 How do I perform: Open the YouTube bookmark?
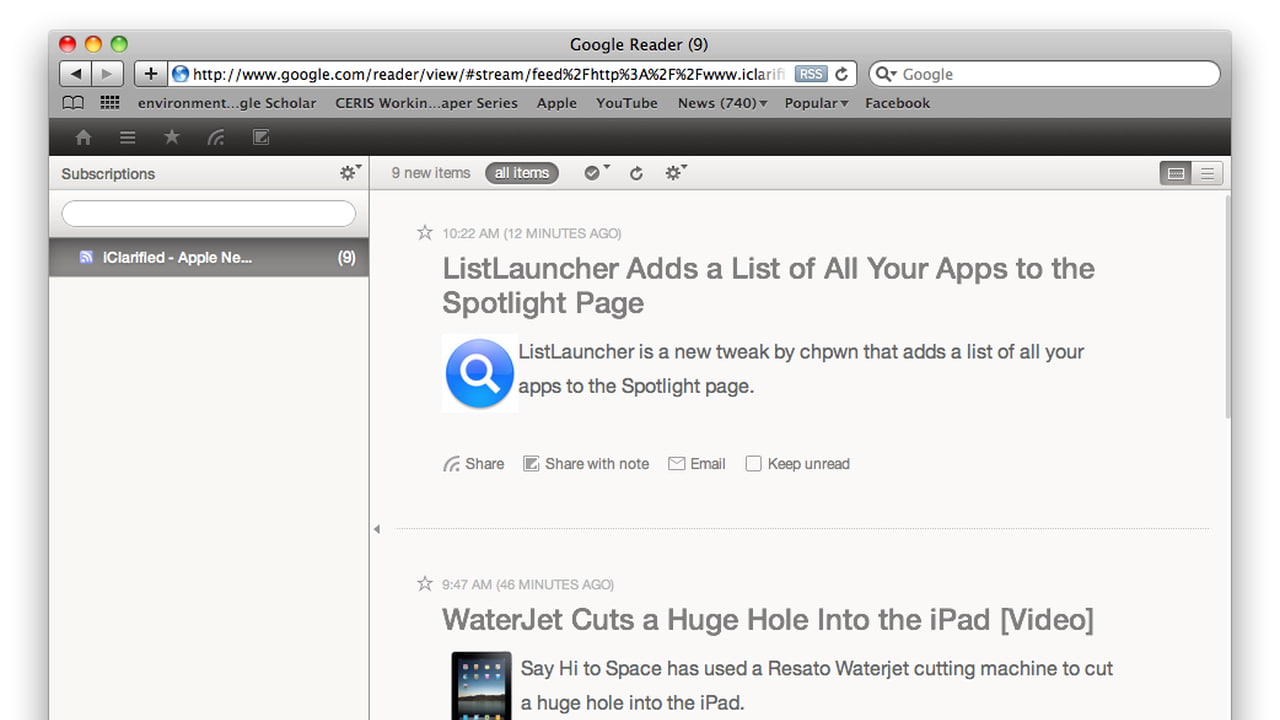coord(627,103)
